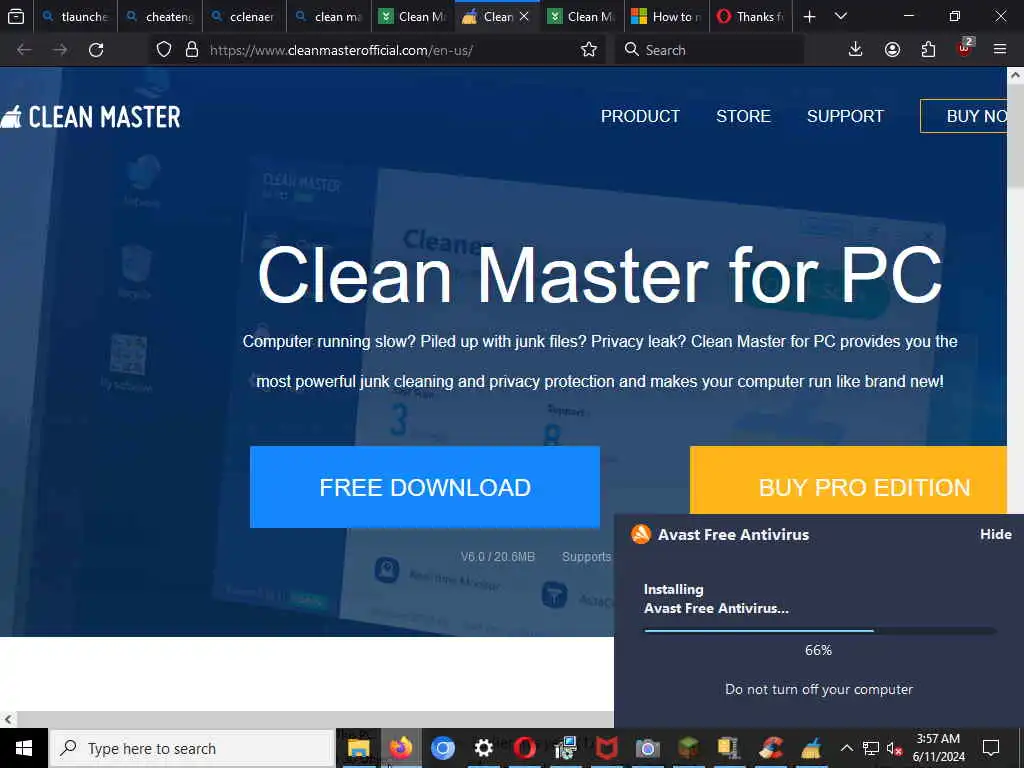Switch to the cclenaer search tab
This screenshot has height=768, width=1024.
(244, 16)
